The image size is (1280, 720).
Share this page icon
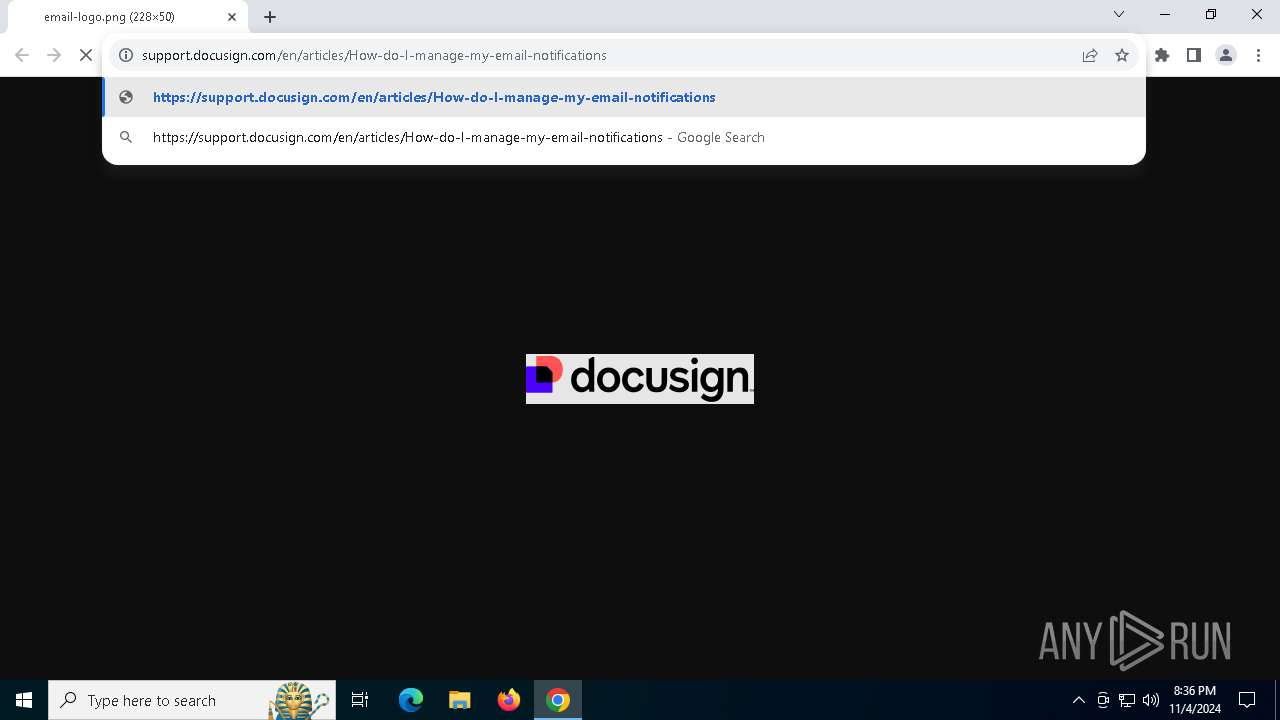1090,55
